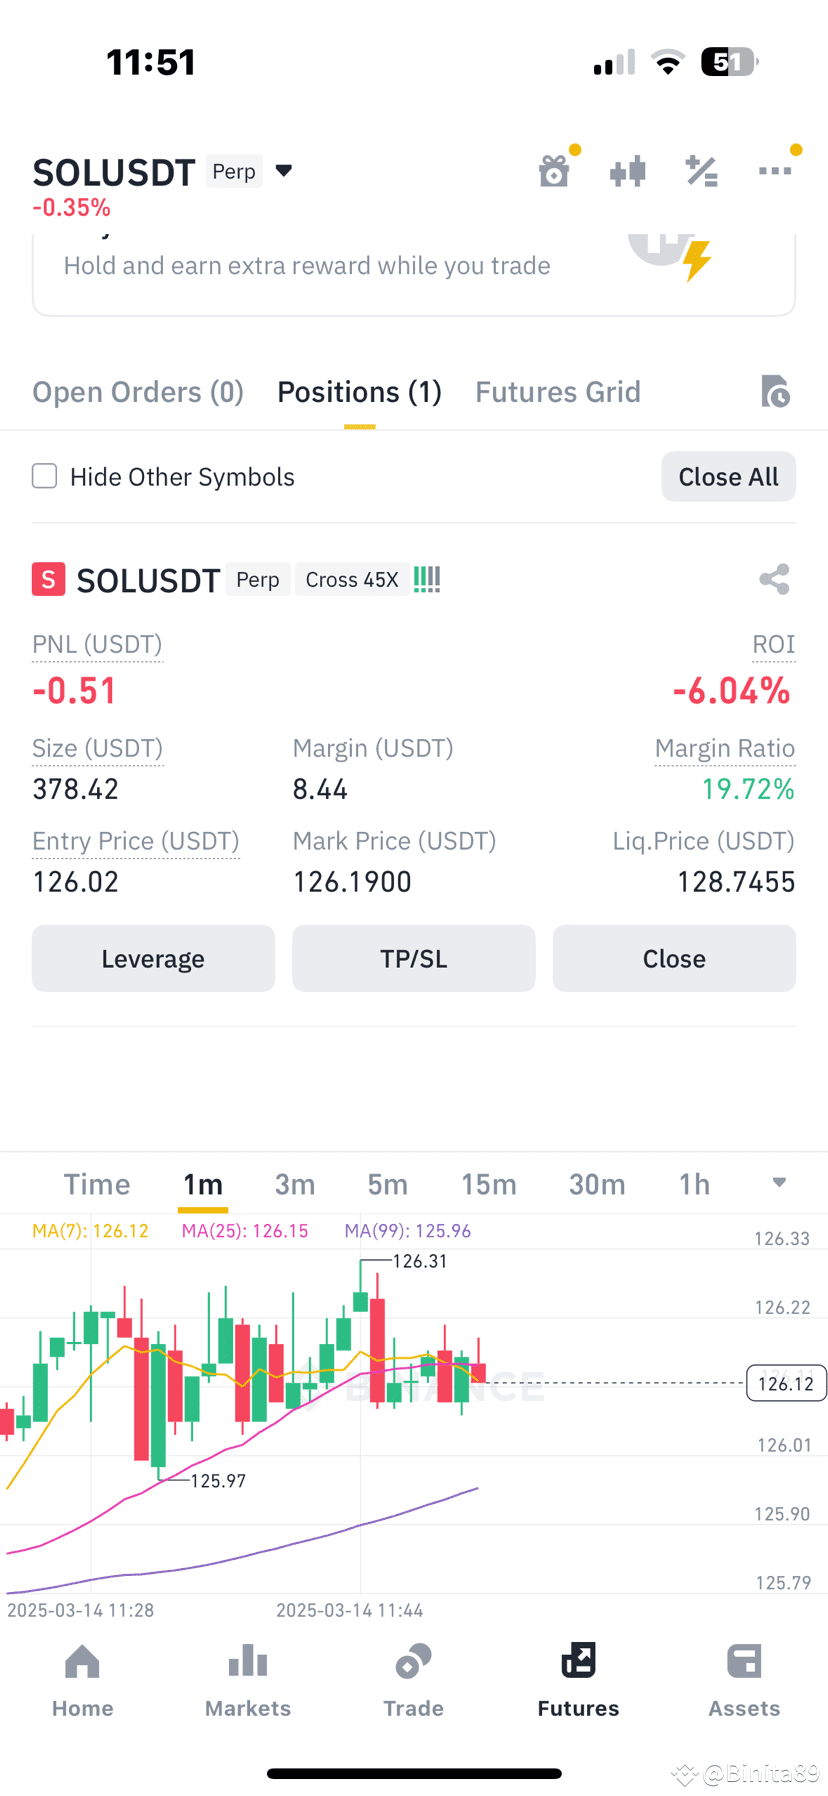Open the gift rewards icon
The image size is (828, 1796).
(x=554, y=171)
